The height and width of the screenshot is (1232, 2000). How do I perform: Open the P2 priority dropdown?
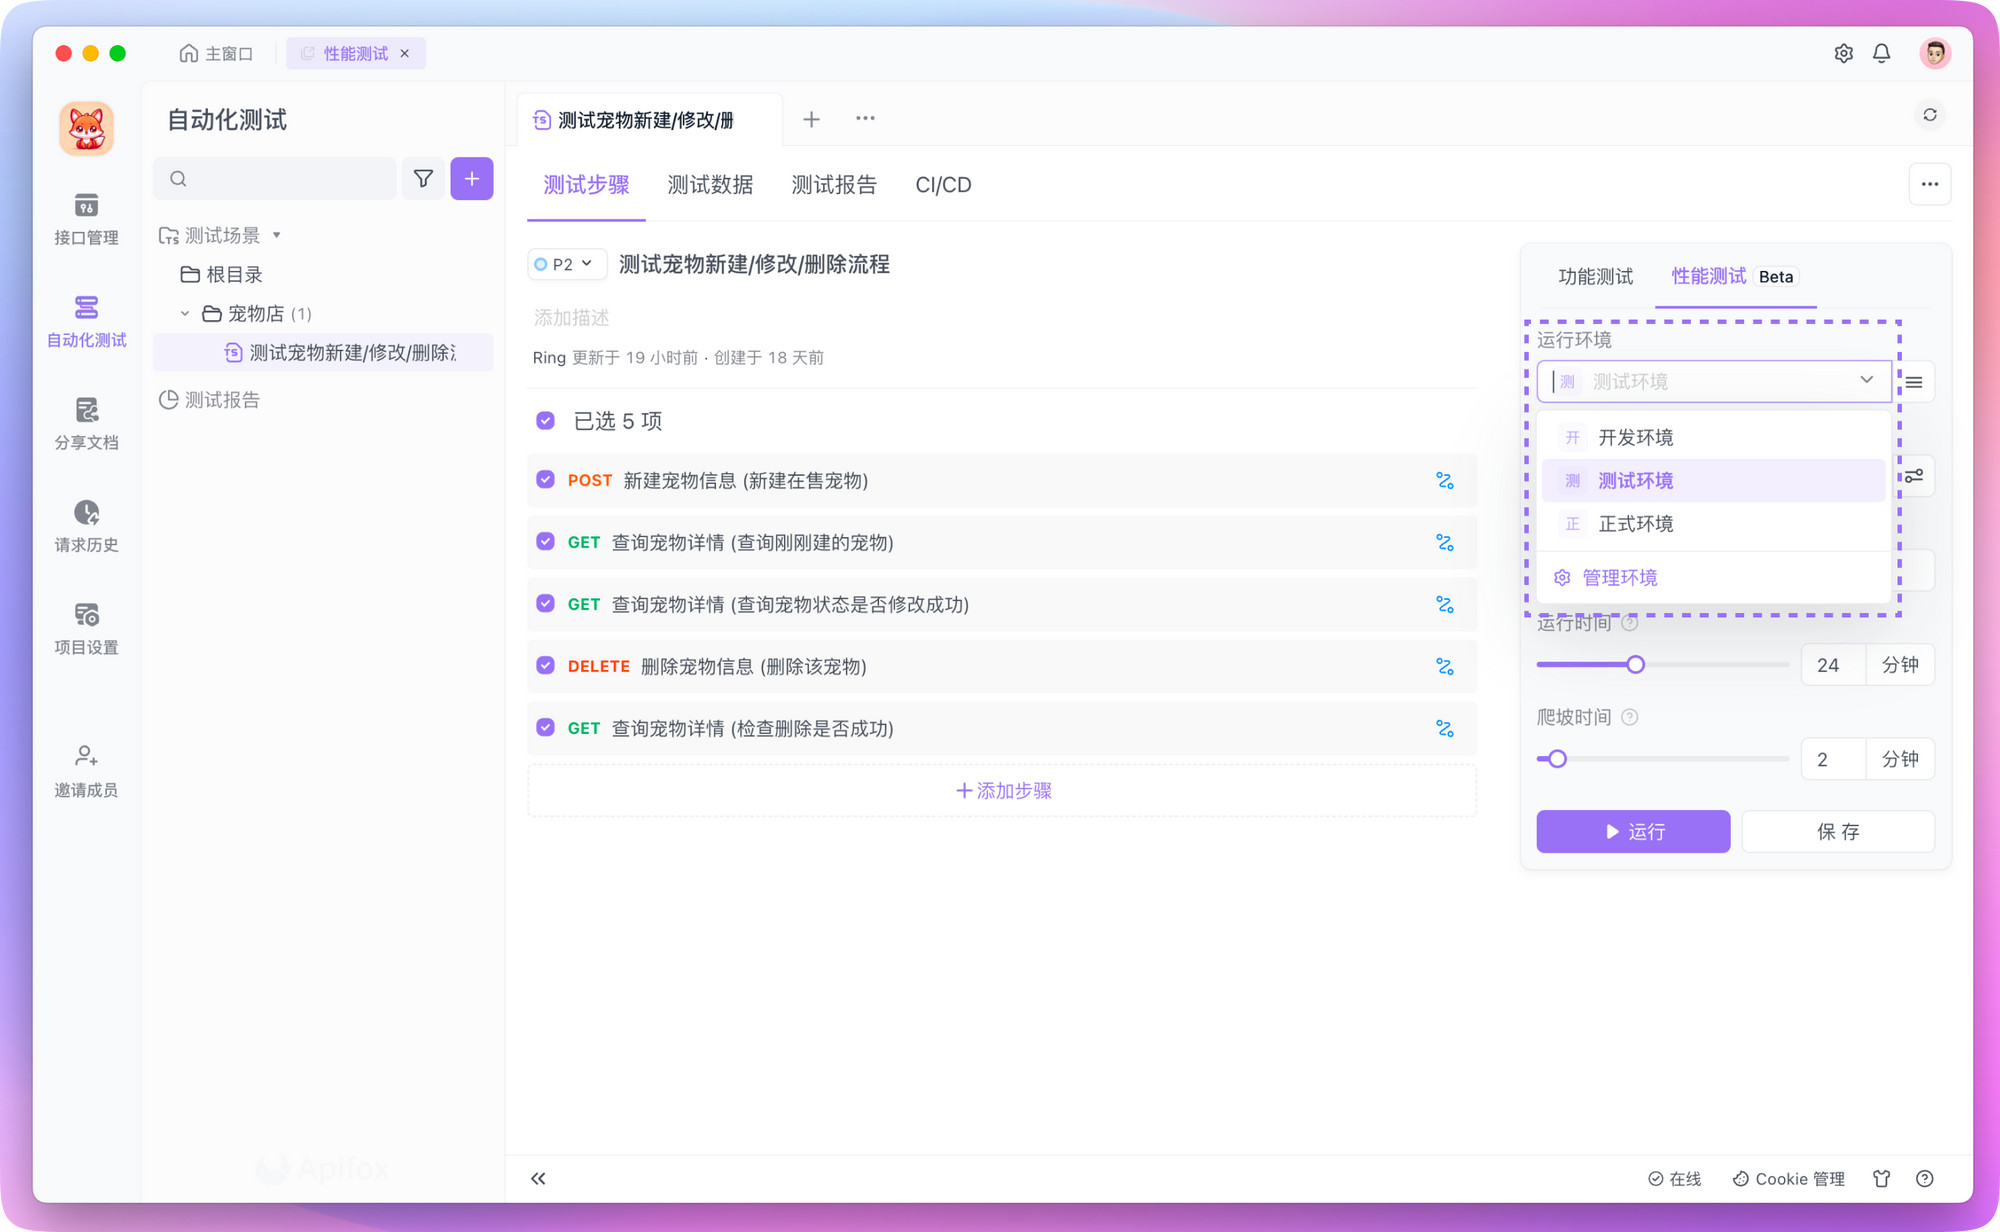pos(566,264)
